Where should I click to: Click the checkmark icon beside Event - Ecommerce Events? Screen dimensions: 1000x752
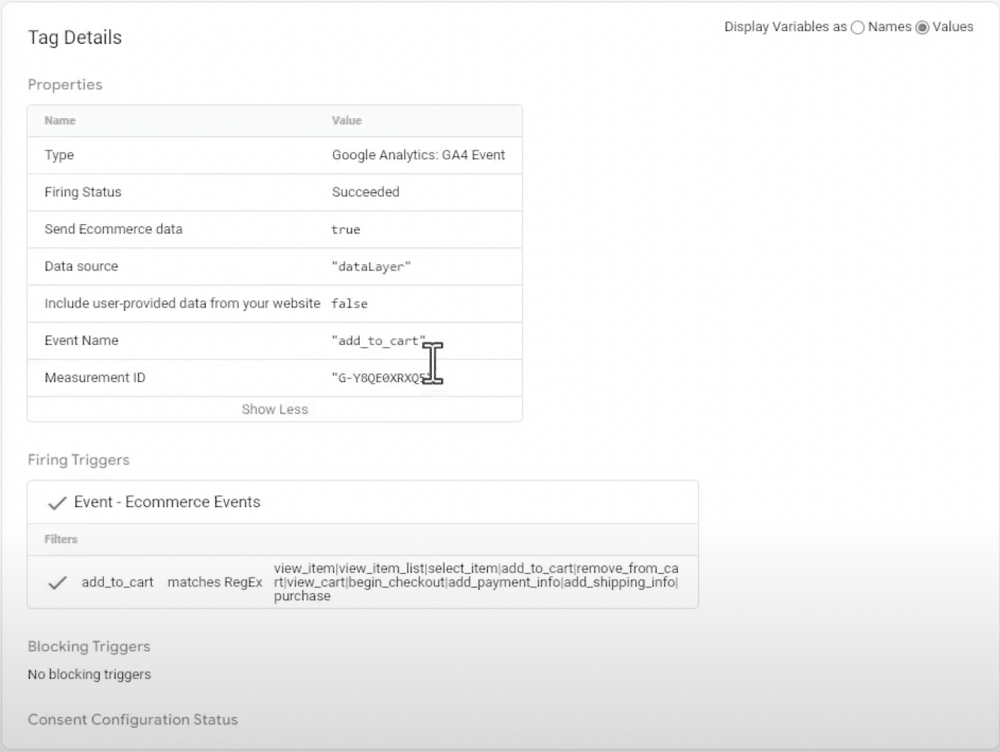click(x=57, y=502)
